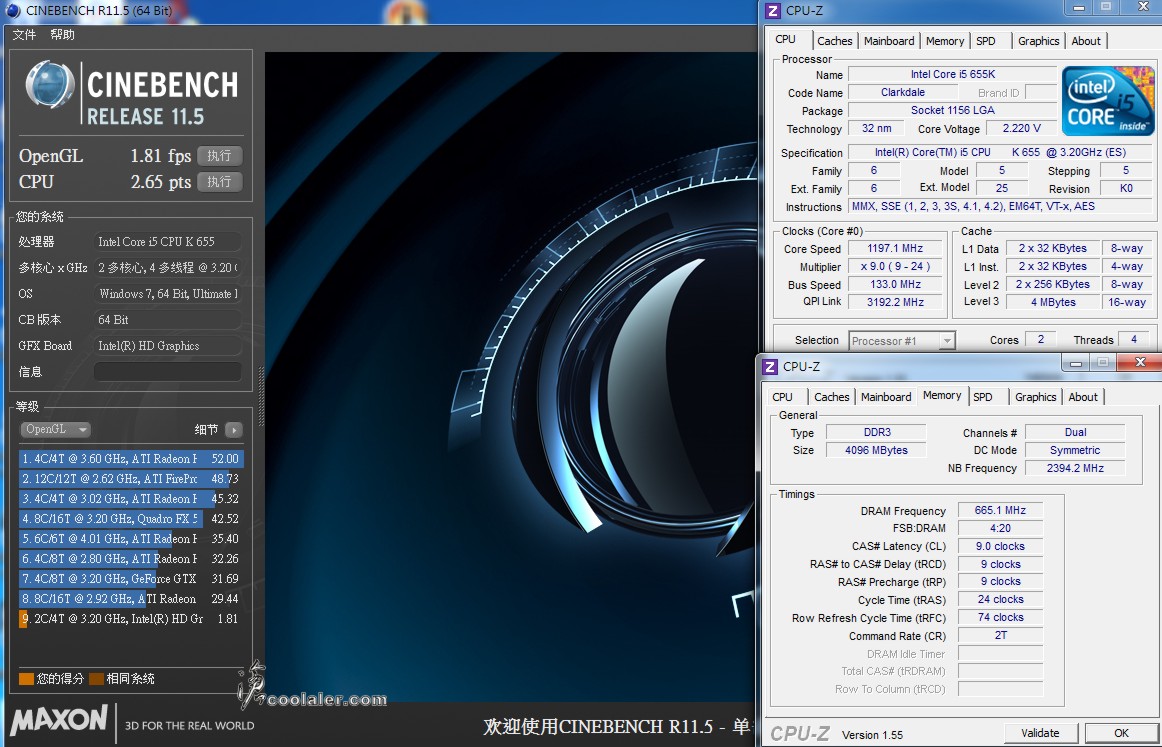The image size is (1162, 747).
Task: Click the Core Speed value 1197.1 MHz
Action: [895, 249]
